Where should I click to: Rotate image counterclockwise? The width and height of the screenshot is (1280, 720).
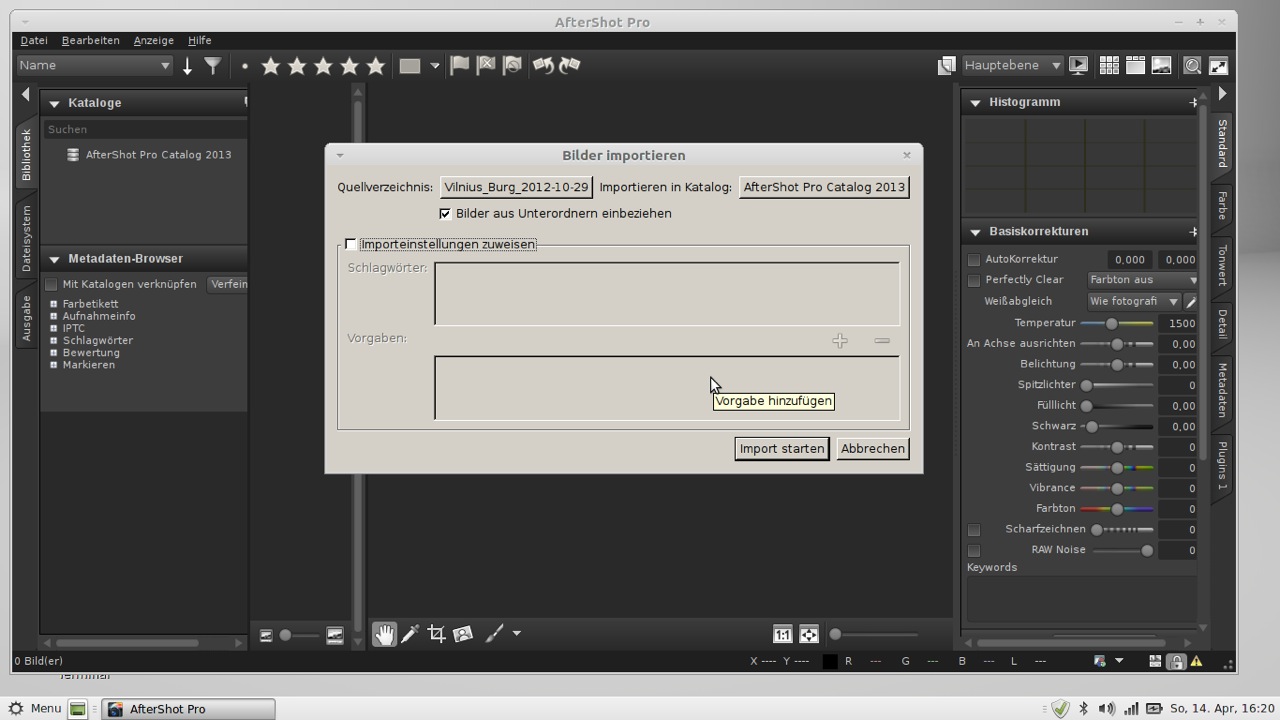click(543, 65)
